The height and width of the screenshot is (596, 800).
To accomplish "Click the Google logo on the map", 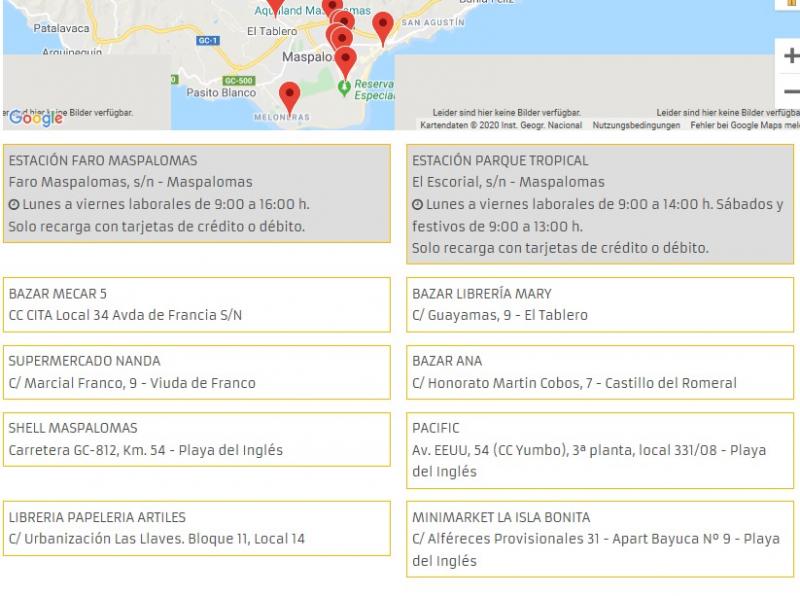I will (36, 118).
